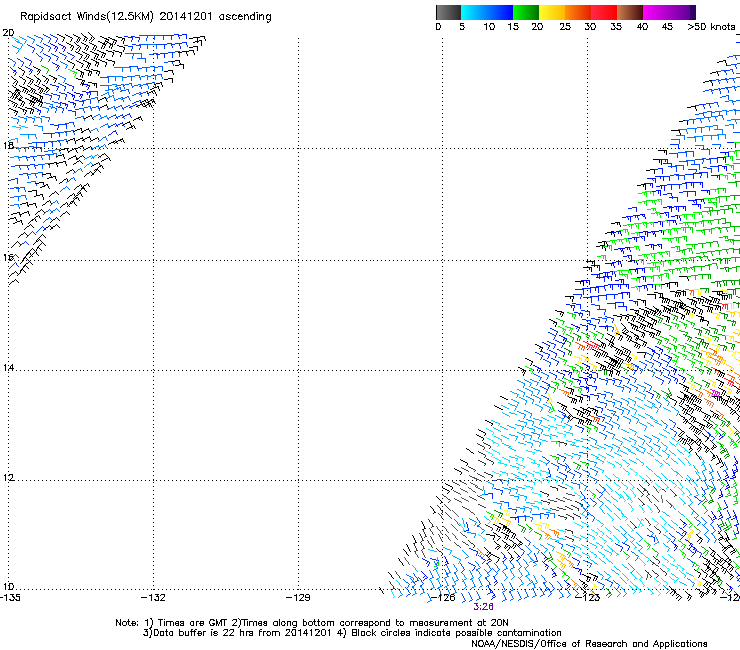Click the 'Rapidscat Winds(12.5KM) 20141201 ascending' title
740x650 pixels.
145,17
